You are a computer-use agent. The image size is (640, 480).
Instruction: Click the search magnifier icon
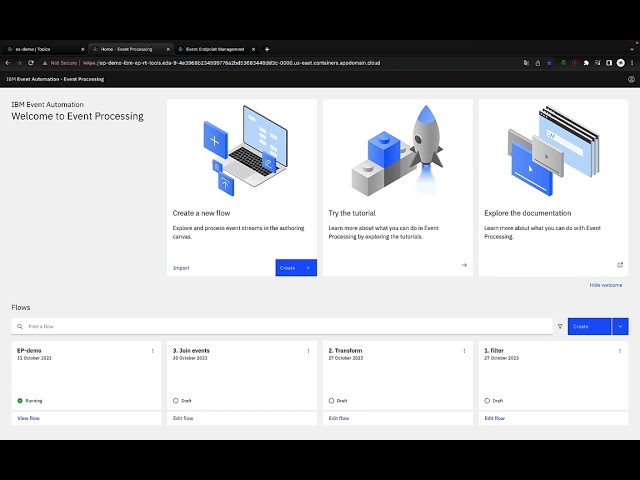click(20, 327)
